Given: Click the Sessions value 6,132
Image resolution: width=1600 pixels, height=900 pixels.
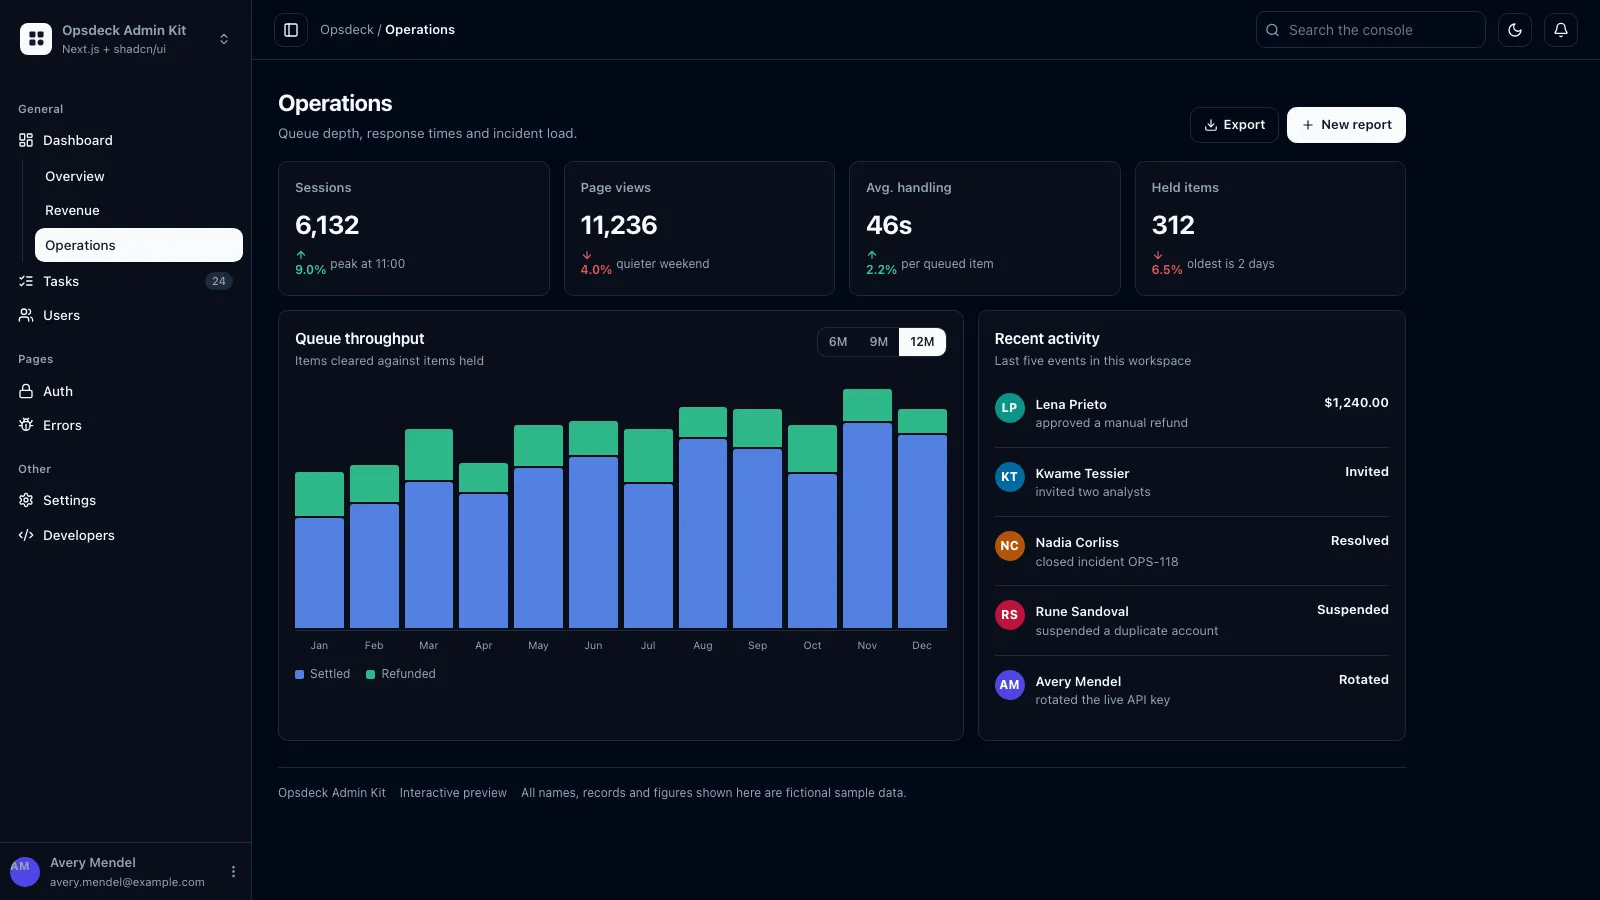Looking at the screenshot, I should point(327,225).
